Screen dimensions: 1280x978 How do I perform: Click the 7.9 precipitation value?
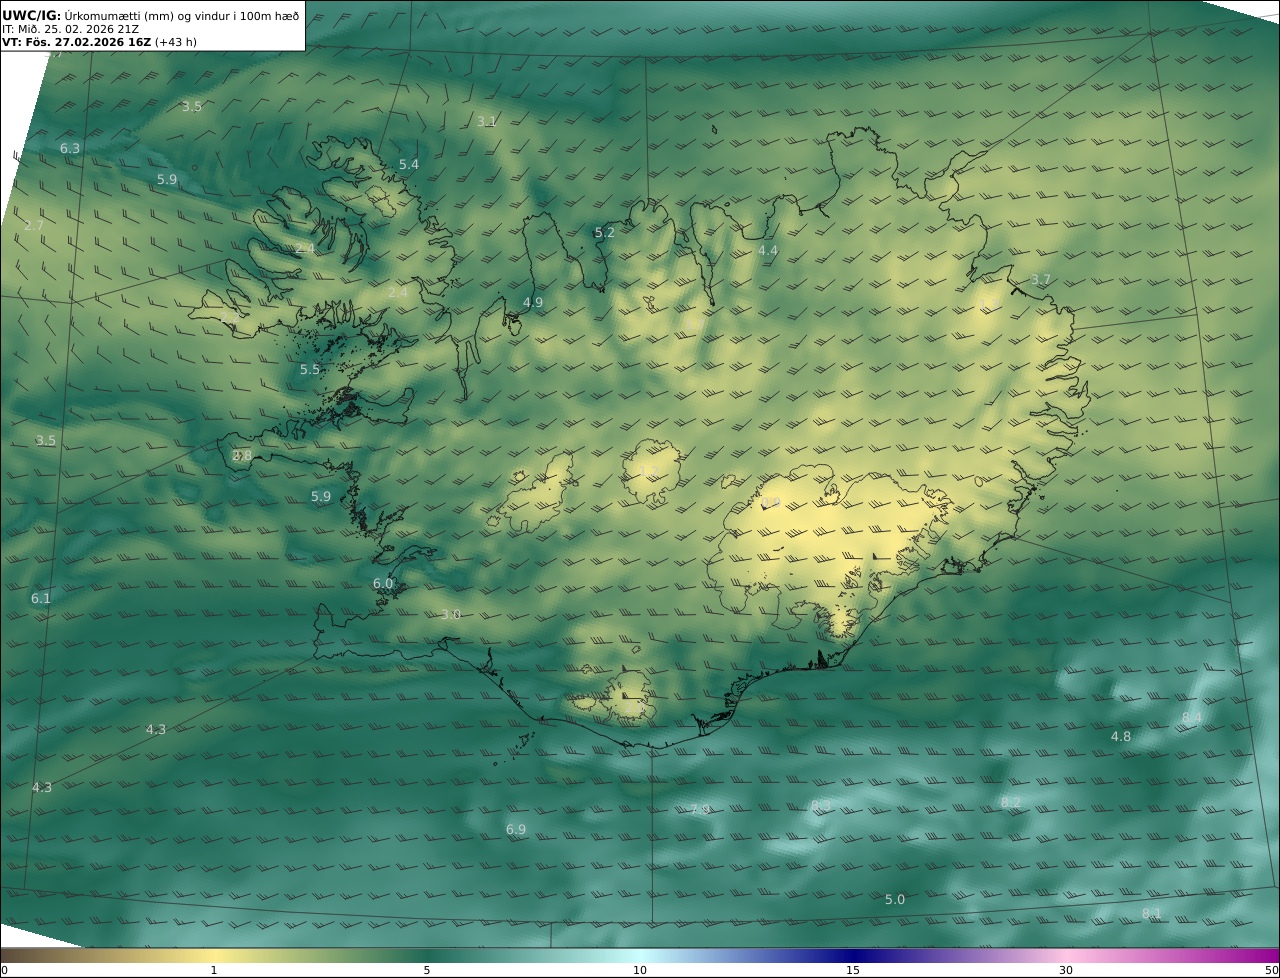(x=700, y=809)
